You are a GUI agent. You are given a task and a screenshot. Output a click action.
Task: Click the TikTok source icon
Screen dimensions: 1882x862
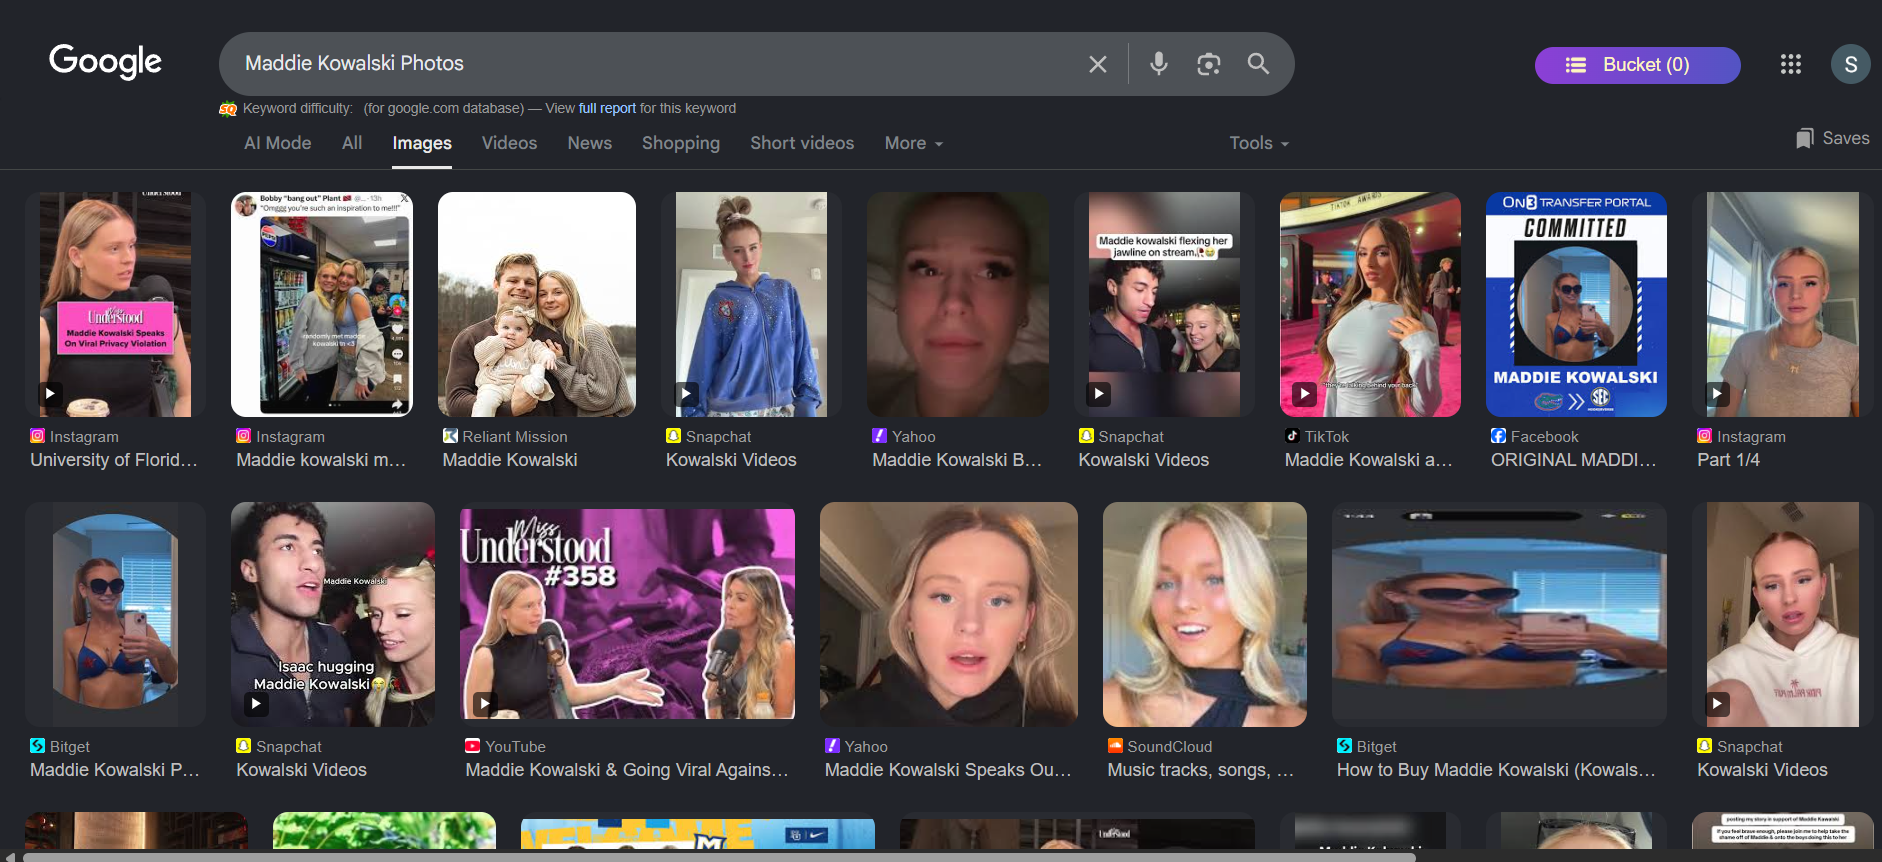pyautogui.click(x=1292, y=436)
